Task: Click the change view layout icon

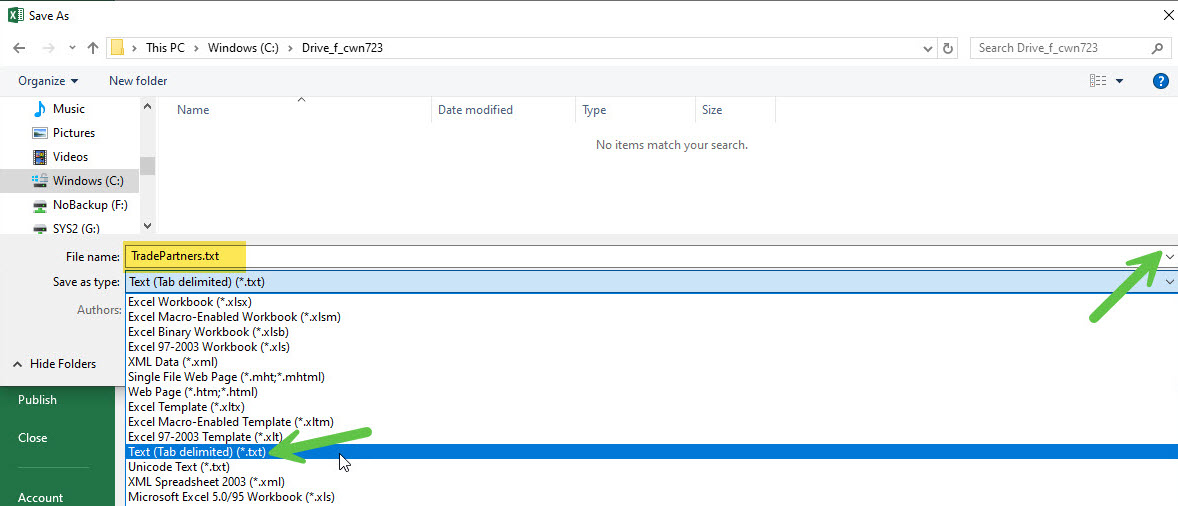Action: coord(1099,81)
